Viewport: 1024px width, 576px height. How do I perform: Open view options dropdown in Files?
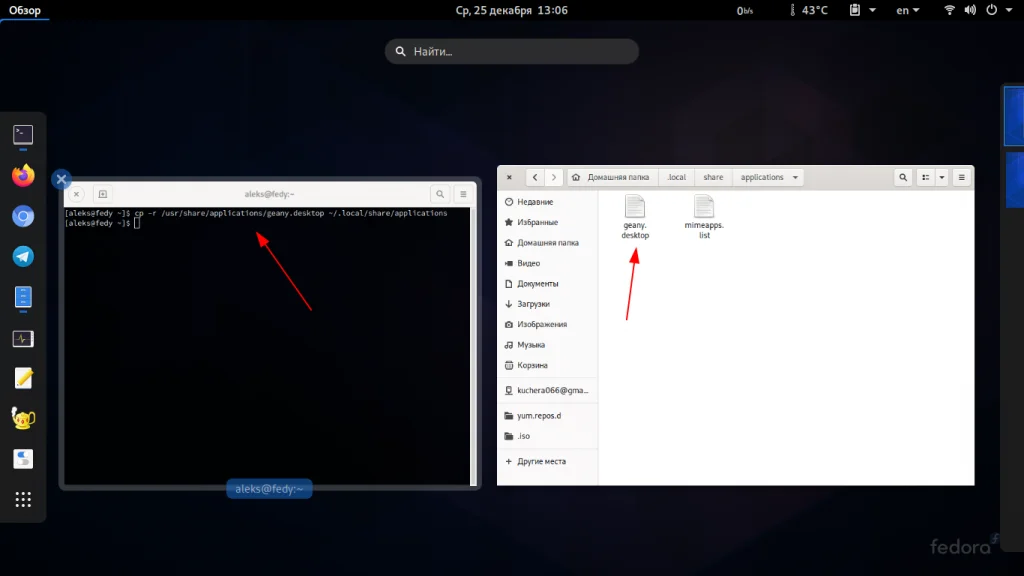(942, 177)
